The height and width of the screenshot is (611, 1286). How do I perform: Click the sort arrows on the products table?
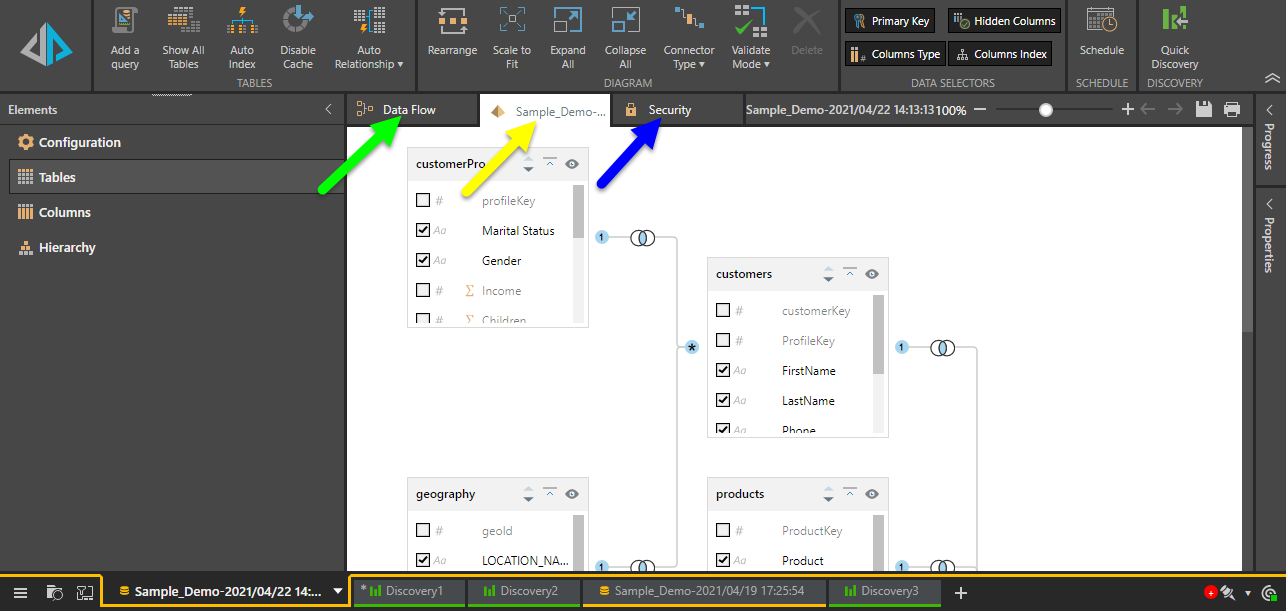[x=828, y=494]
